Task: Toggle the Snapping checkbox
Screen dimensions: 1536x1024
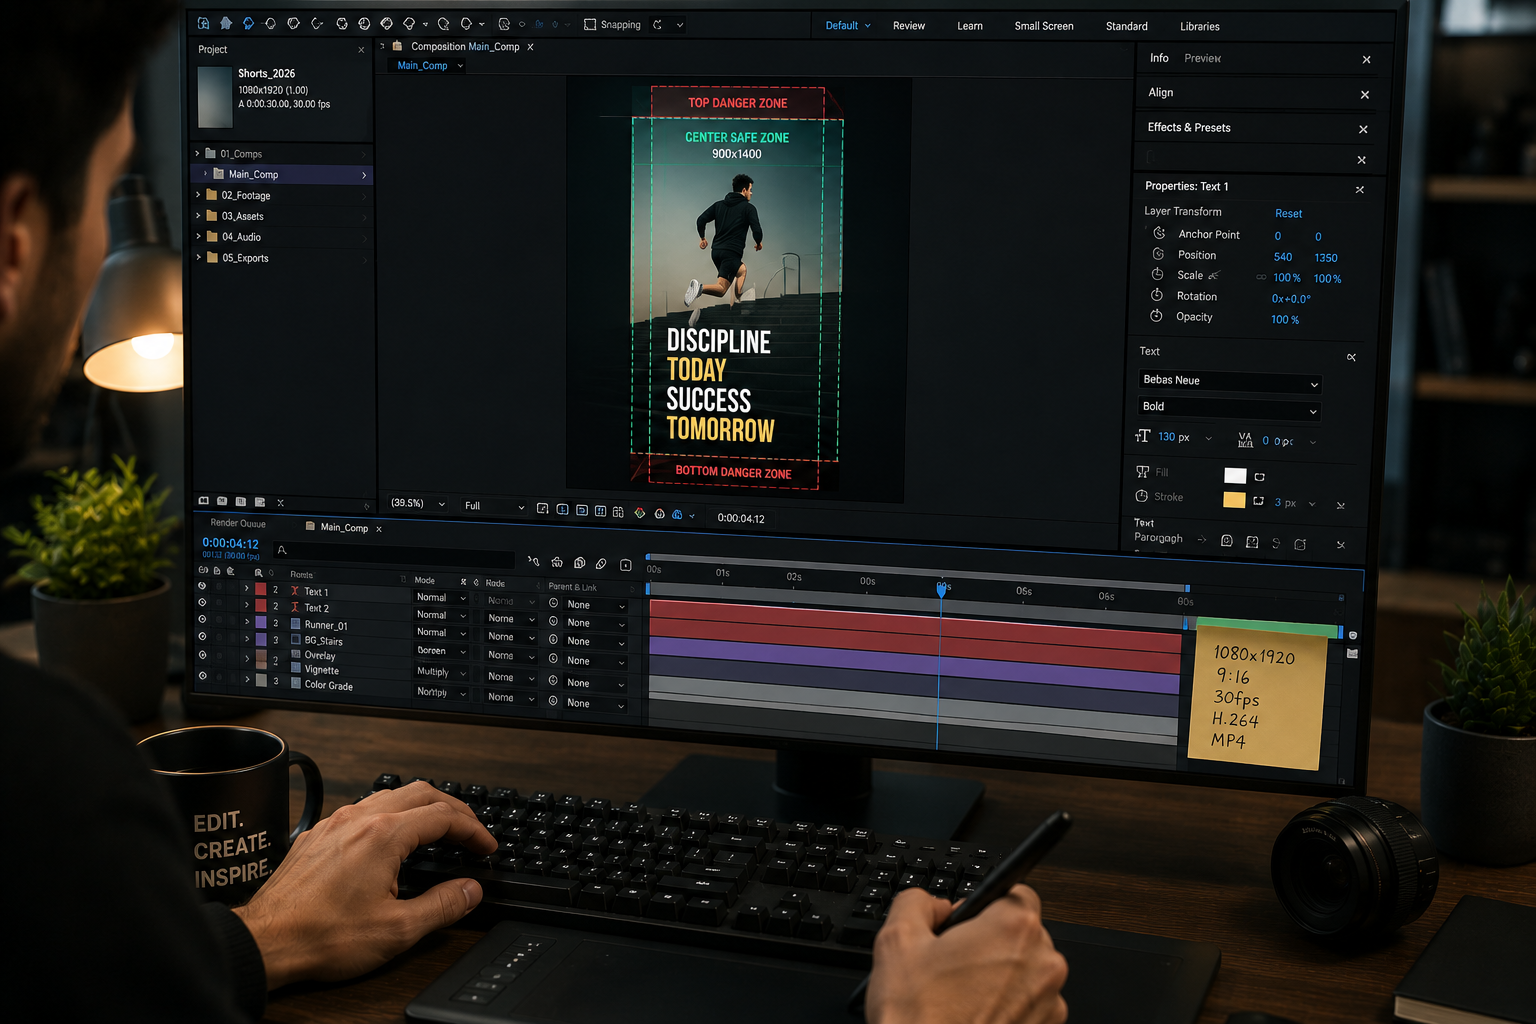Action: [590, 24]
